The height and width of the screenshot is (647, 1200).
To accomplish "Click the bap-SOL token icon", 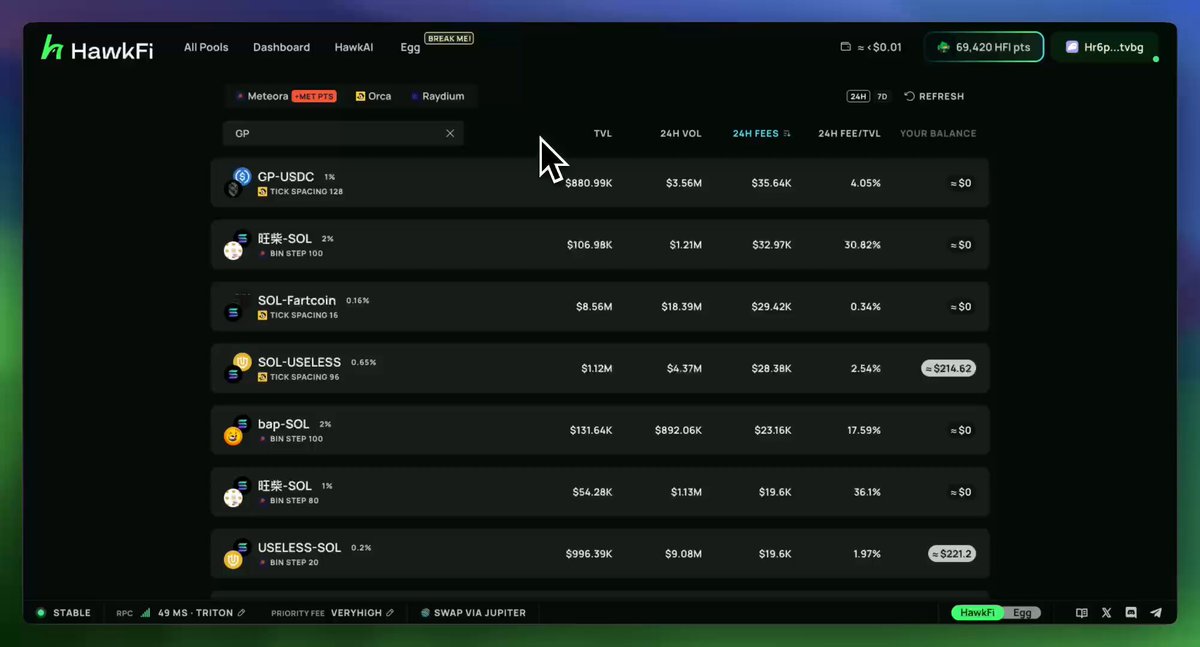I will pos(237,431).
